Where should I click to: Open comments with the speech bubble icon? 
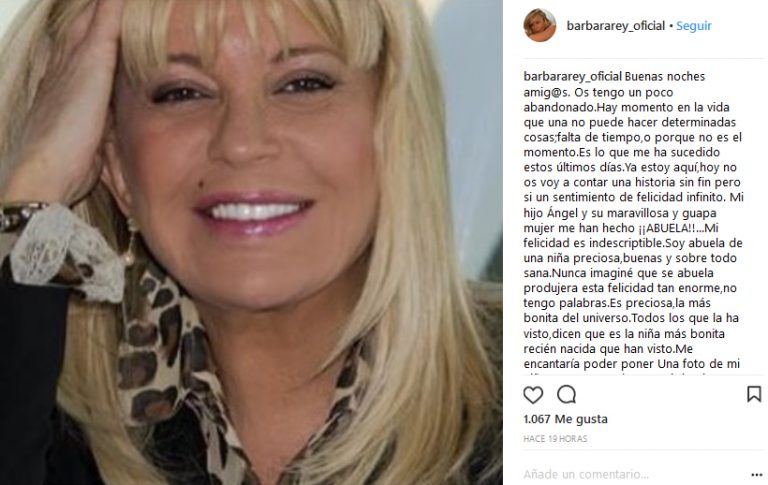point(567,394)
